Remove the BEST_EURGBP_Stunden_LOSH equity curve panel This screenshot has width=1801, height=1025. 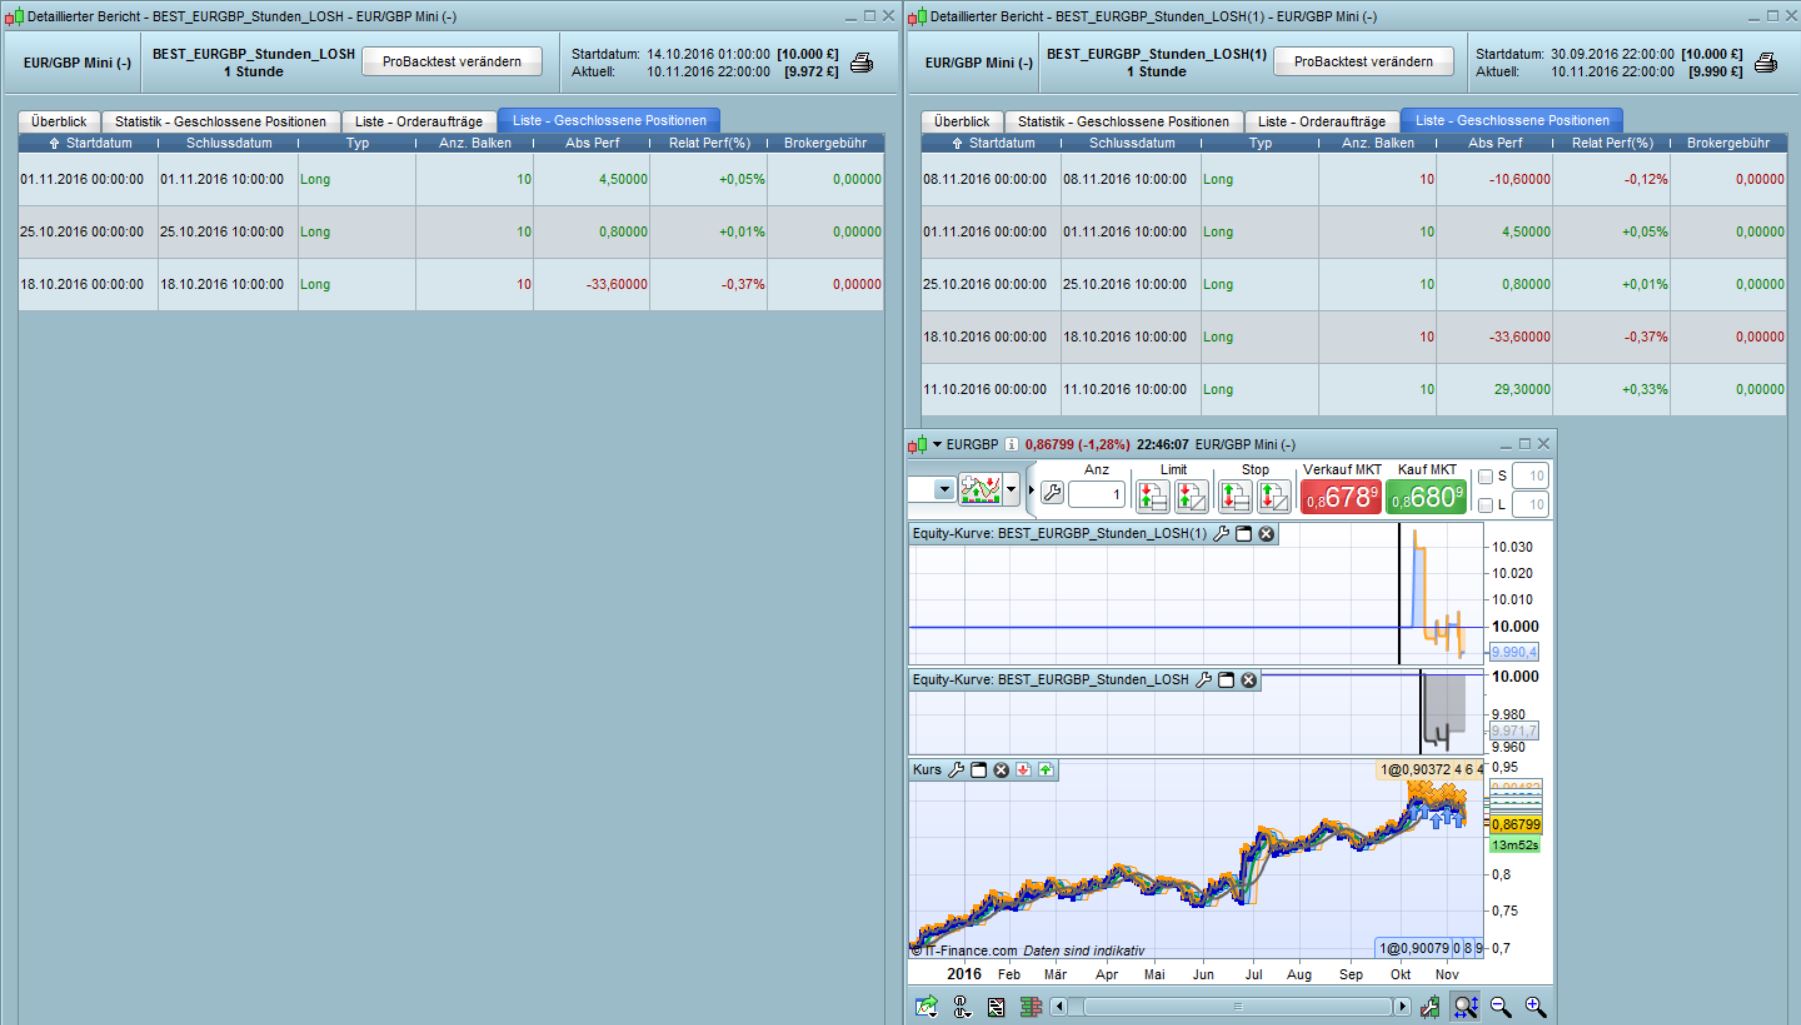pyautogui.click(x=1248, y=680)
